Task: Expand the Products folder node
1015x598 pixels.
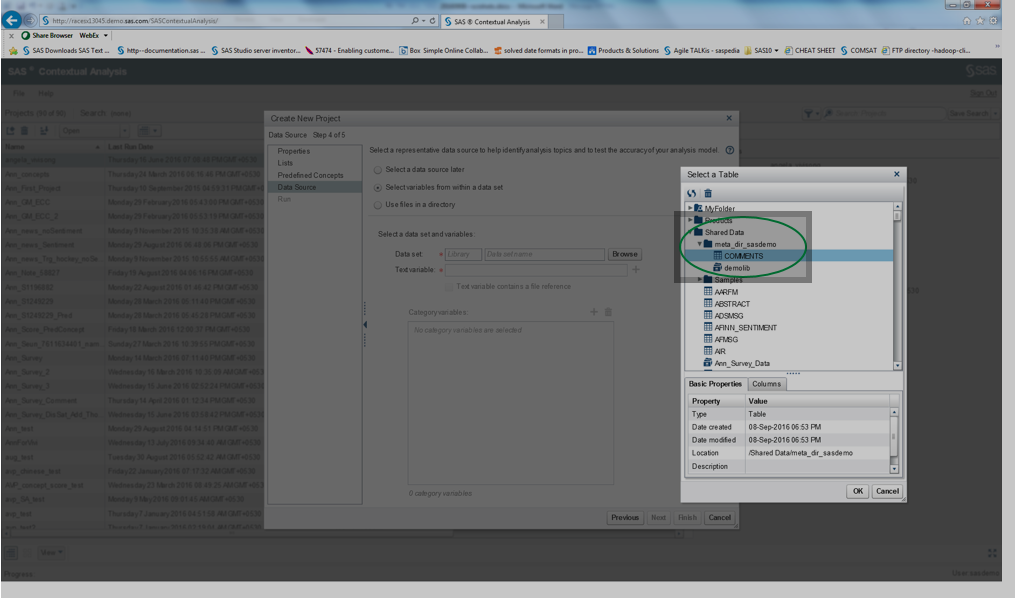Action: click(x=690, y=220)
